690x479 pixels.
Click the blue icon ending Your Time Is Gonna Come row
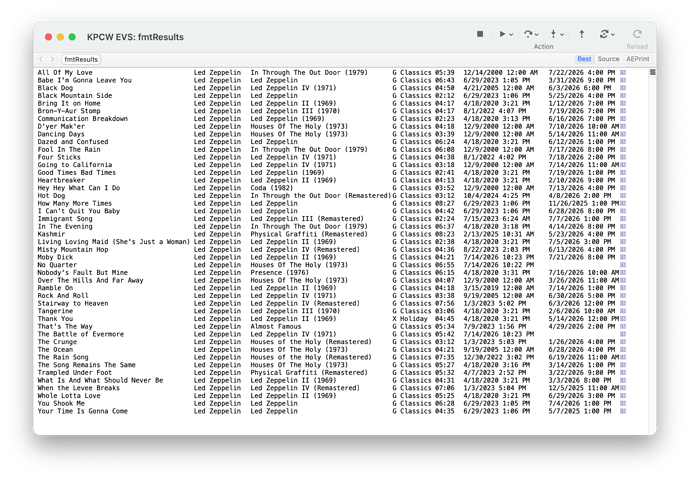[623, 411]
